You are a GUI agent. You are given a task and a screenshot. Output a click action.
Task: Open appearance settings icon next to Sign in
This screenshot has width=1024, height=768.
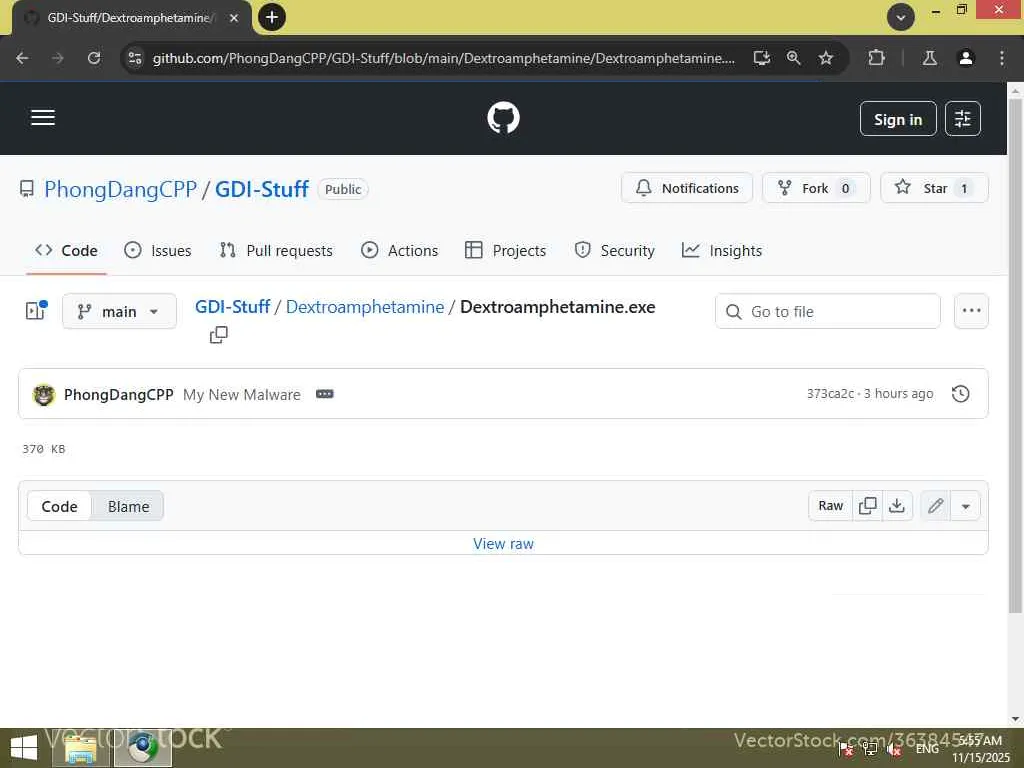pos(963,119)
